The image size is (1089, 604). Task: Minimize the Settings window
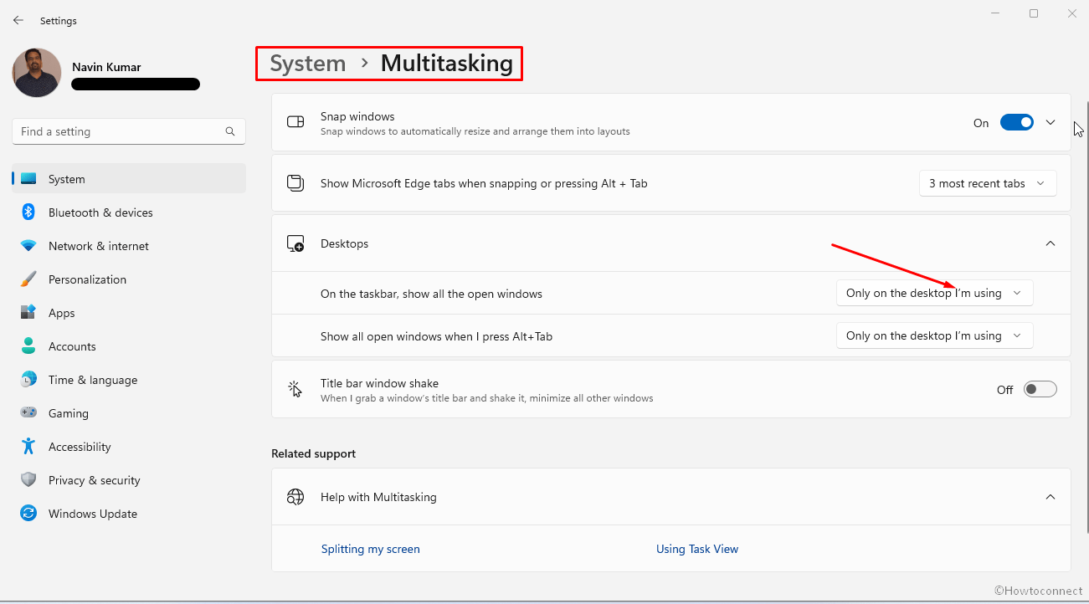tap(995, 13)
